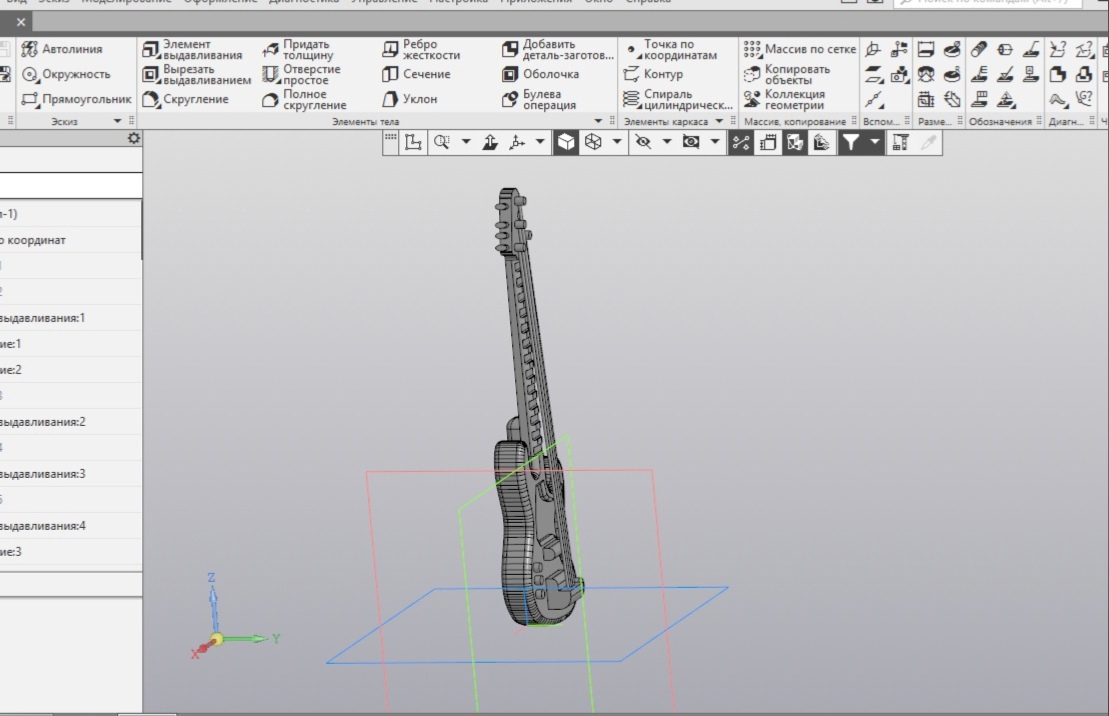This screenshot has width=1109, height=716.
Task: Open the display mode dropdown arrow
Action: tap(617, 143)
